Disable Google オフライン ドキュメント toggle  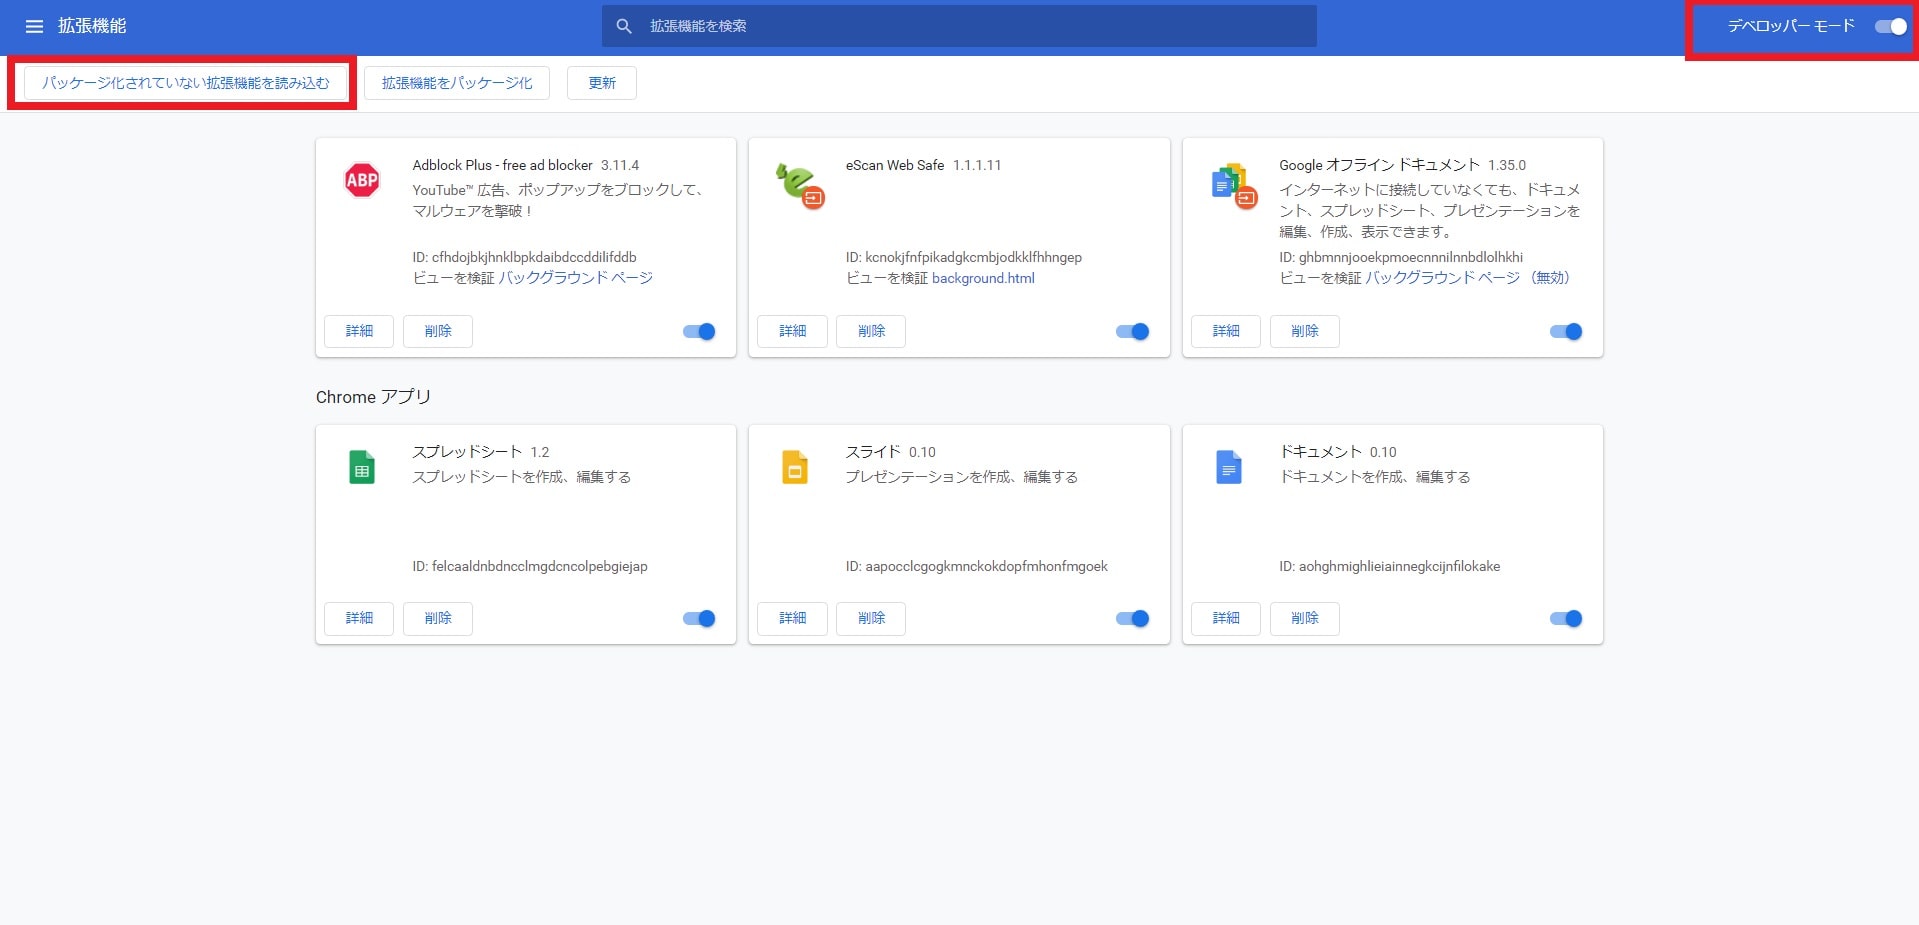point(1566,332)
